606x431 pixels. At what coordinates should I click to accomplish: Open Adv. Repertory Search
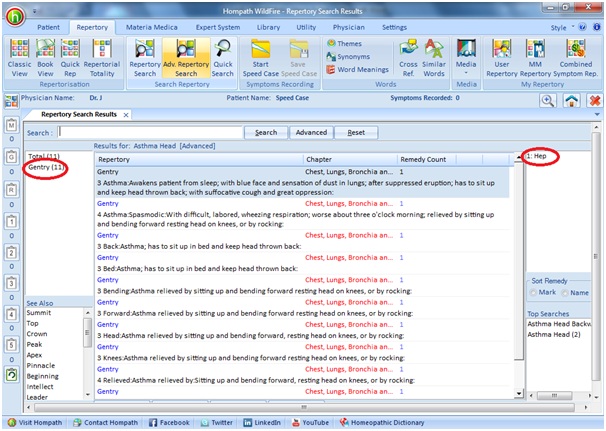[186, 58]
